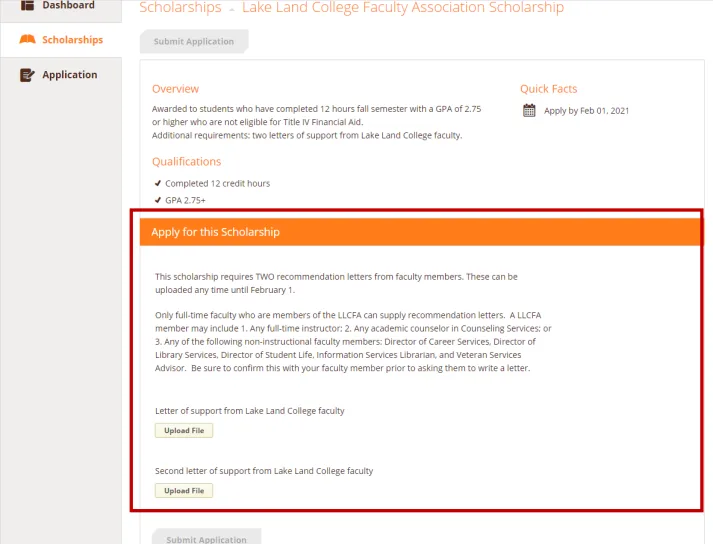Click the Application pencil-and-paper icon

pos(27,75)
